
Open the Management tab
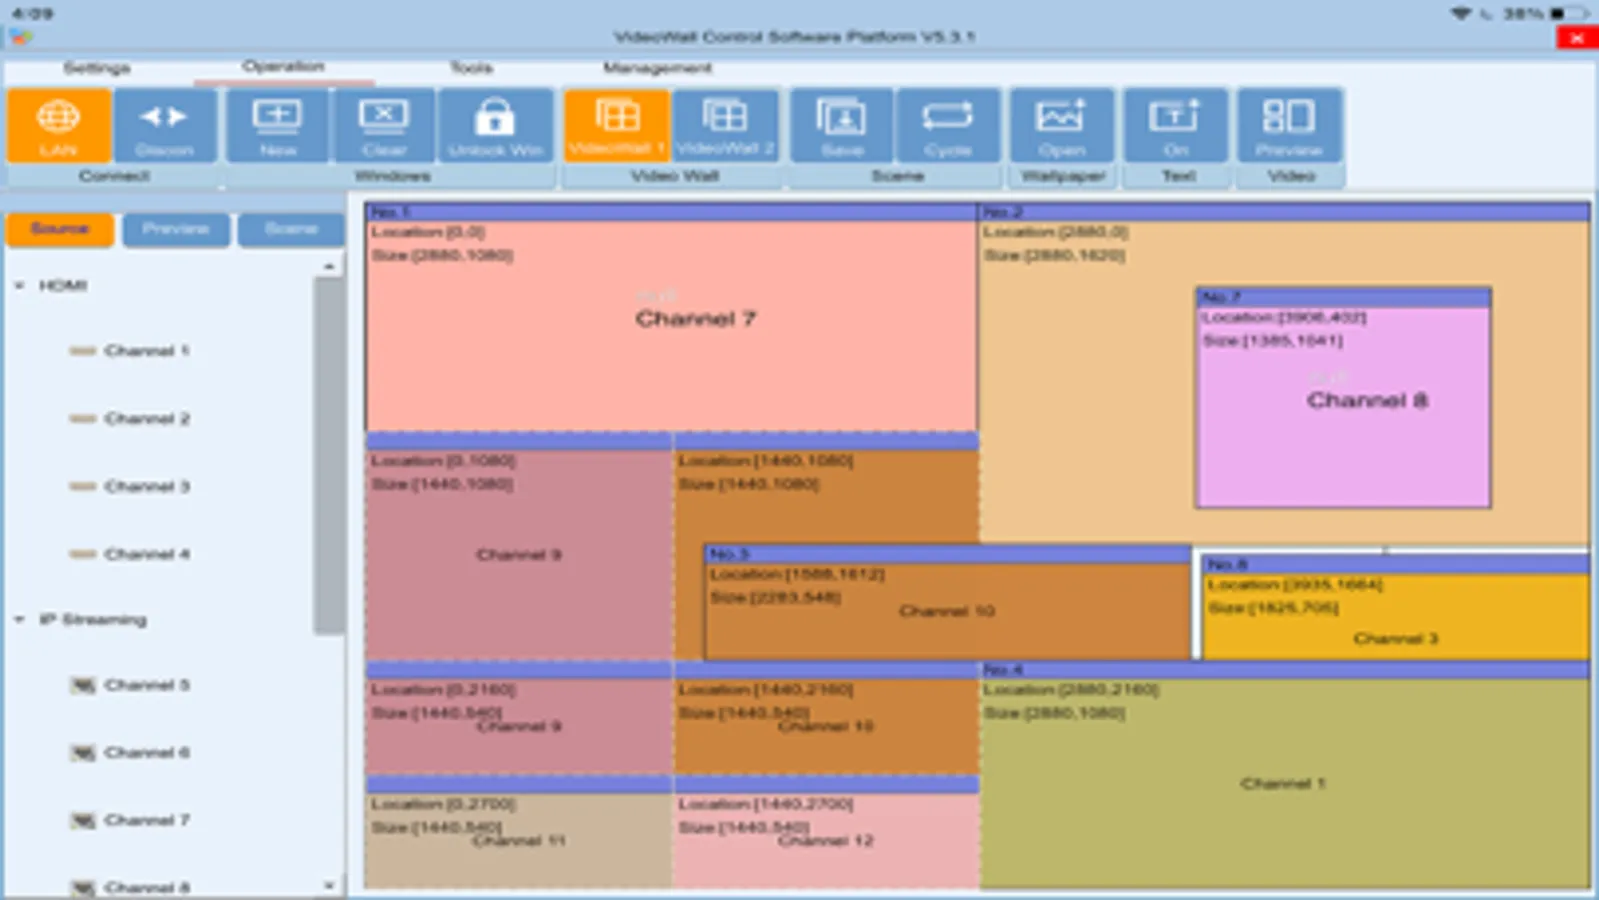click(x=657, y=68)
